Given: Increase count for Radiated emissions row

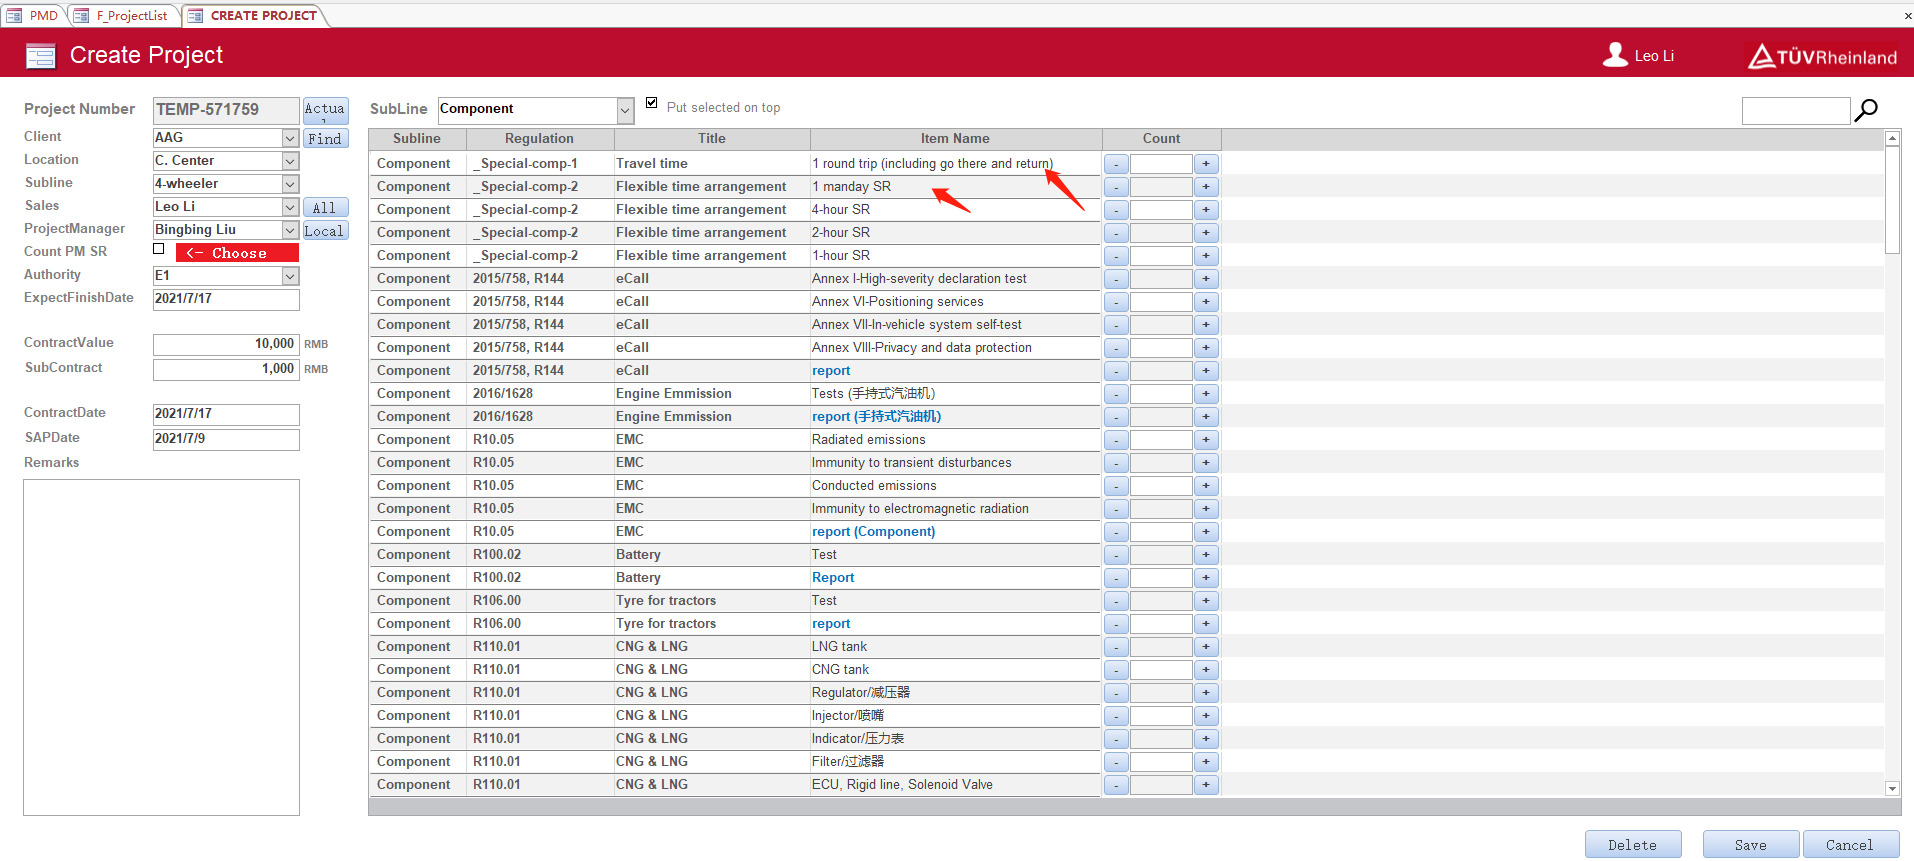Looking at the screenshot, I should pos(1206,440).
